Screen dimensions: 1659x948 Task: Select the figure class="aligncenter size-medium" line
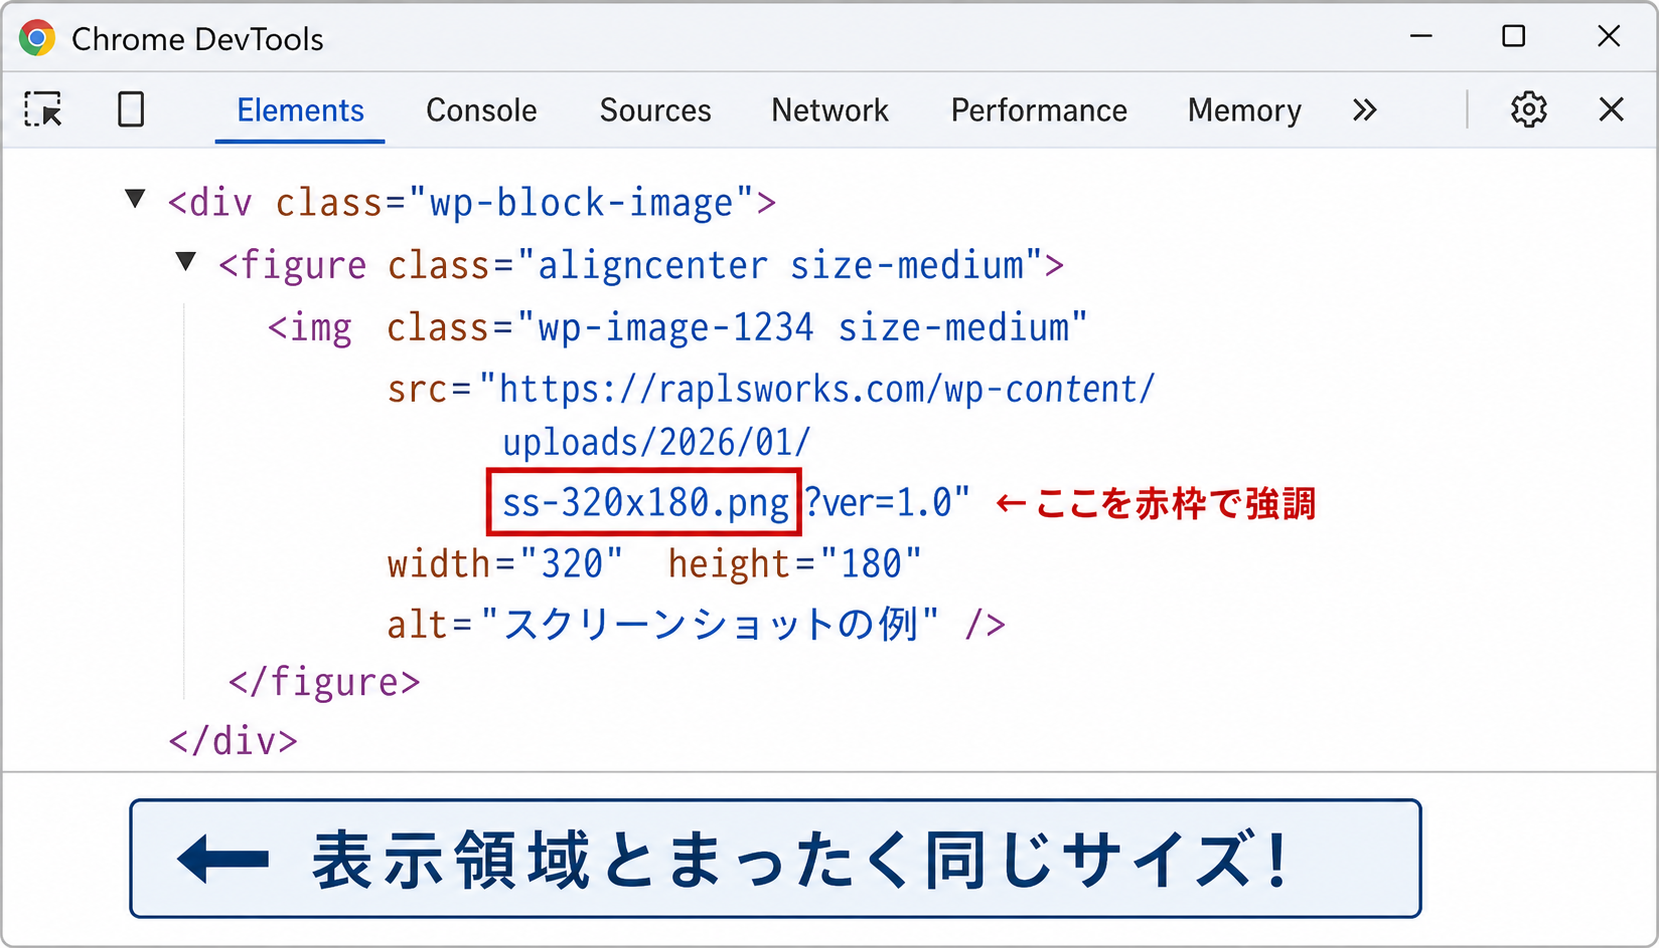click(x=641, y=266)
